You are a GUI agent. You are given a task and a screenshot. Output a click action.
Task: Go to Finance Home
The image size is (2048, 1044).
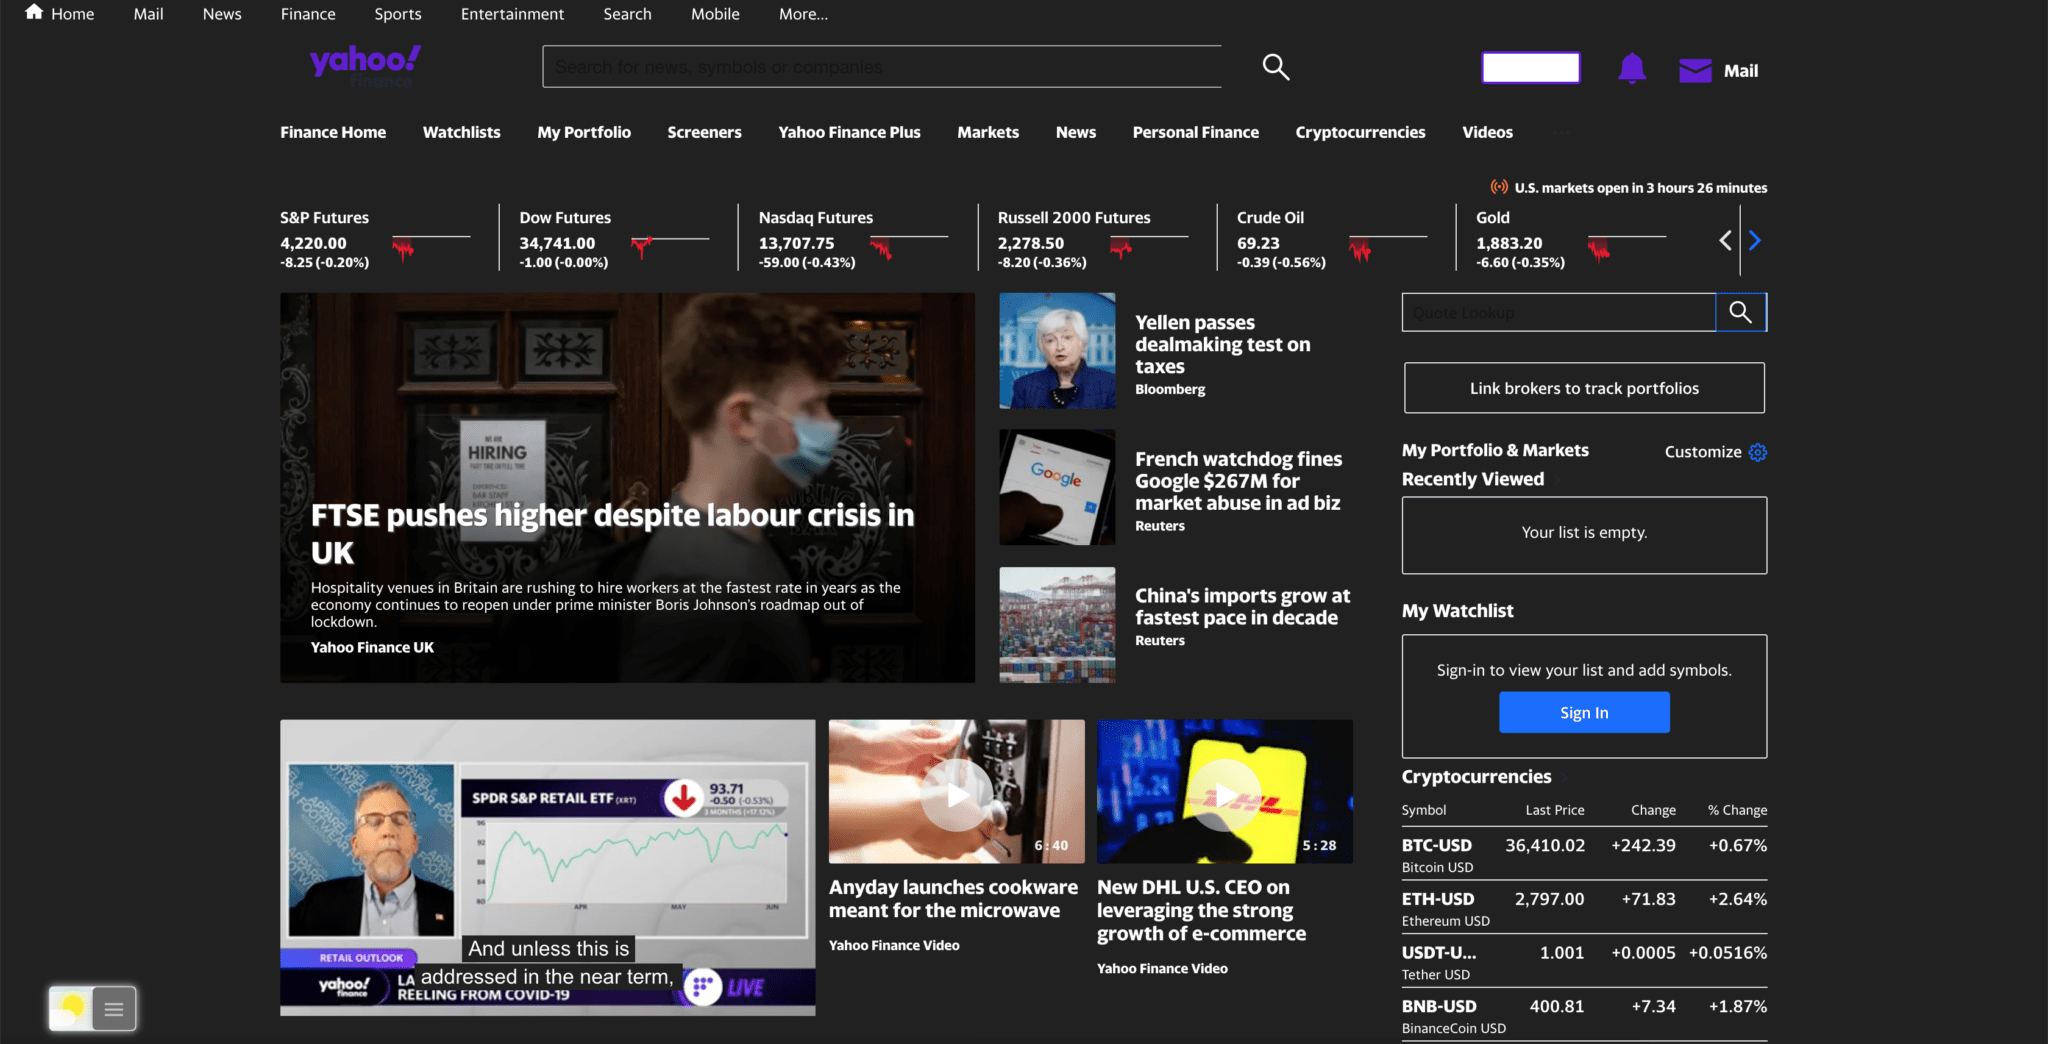pos(333,132)
